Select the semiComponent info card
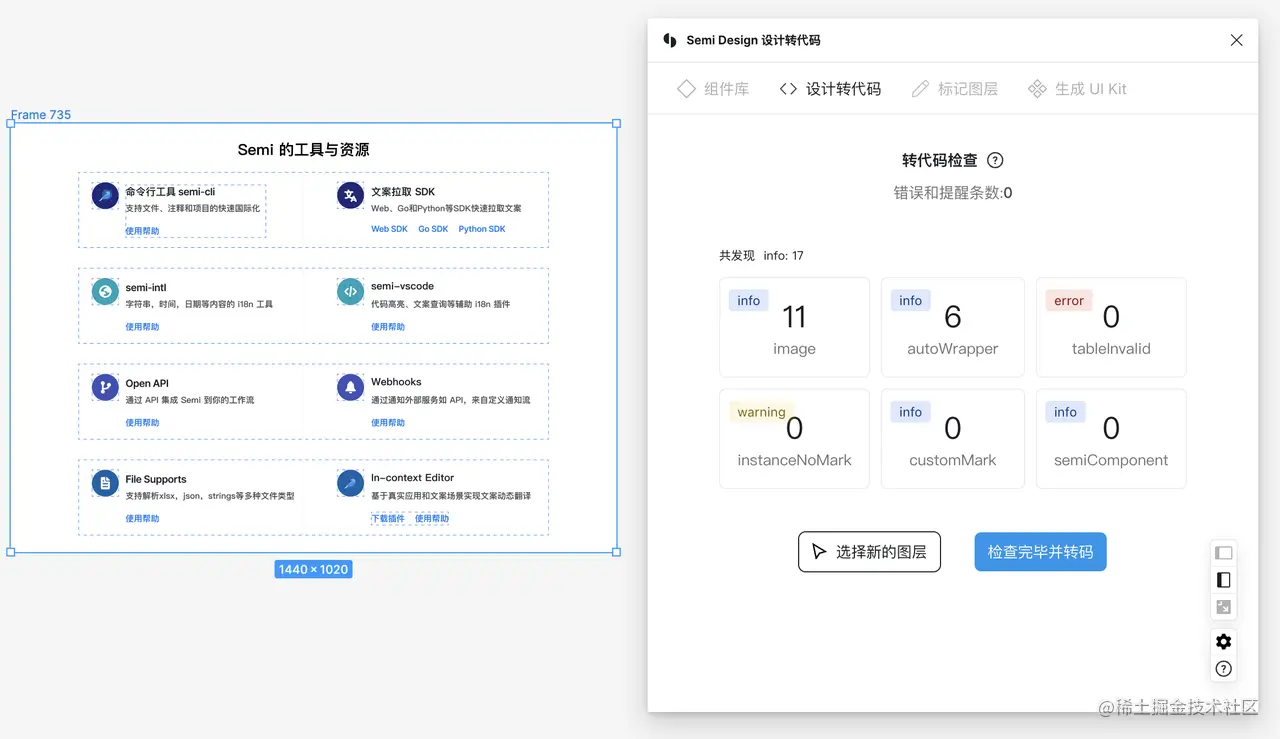The image size is (1280, 739). (1111, 439)
